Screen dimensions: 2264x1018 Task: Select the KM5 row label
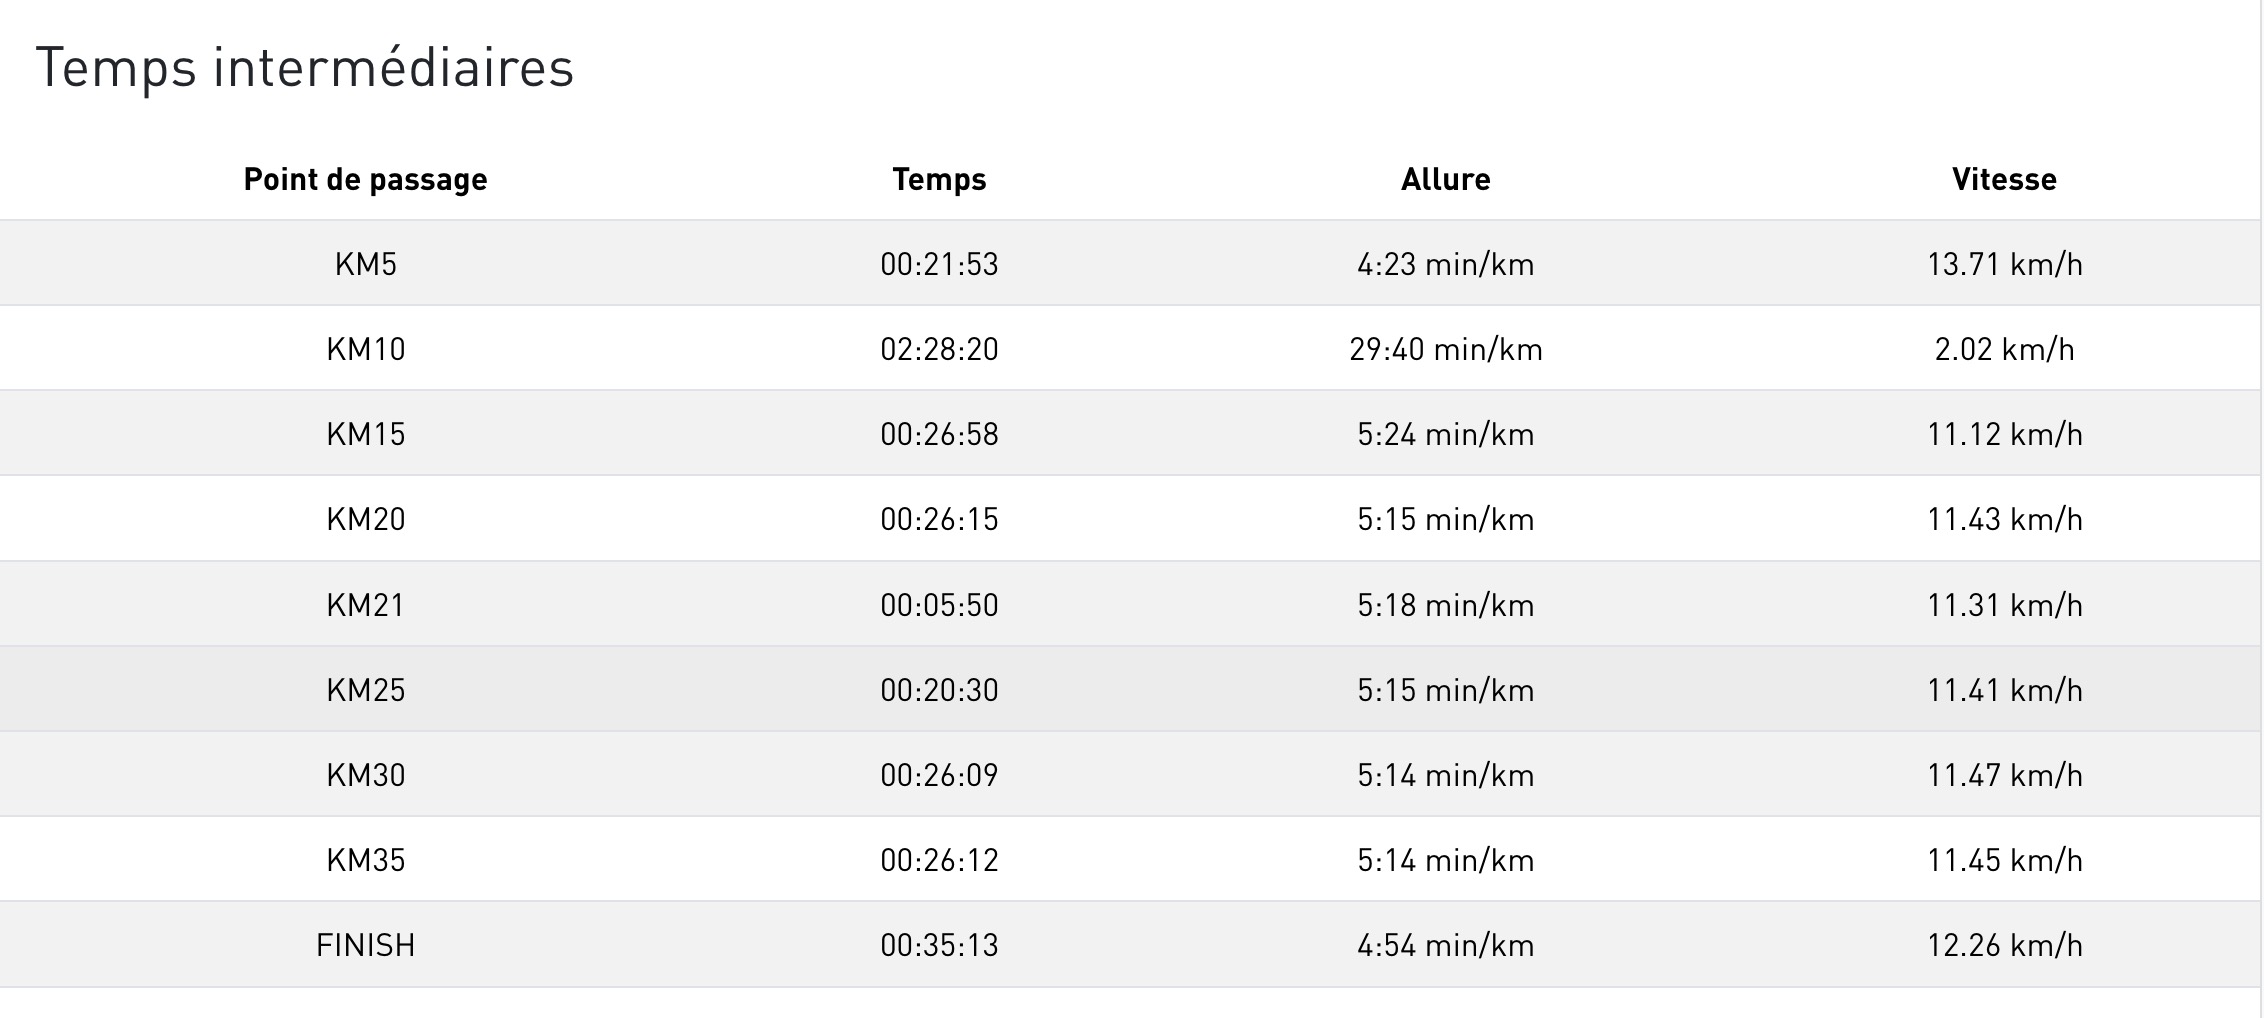point(365,264)
